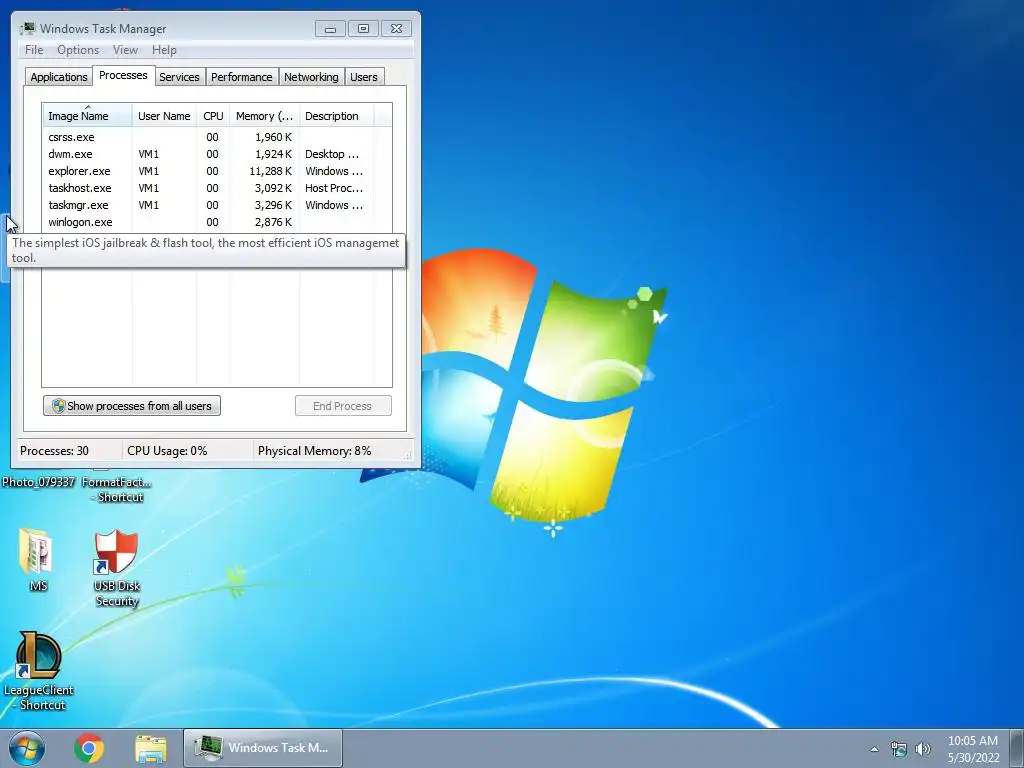Sort by CPU column header
Image resolution: width=1024 pixels, height=768 pixels.
point(213,116)
